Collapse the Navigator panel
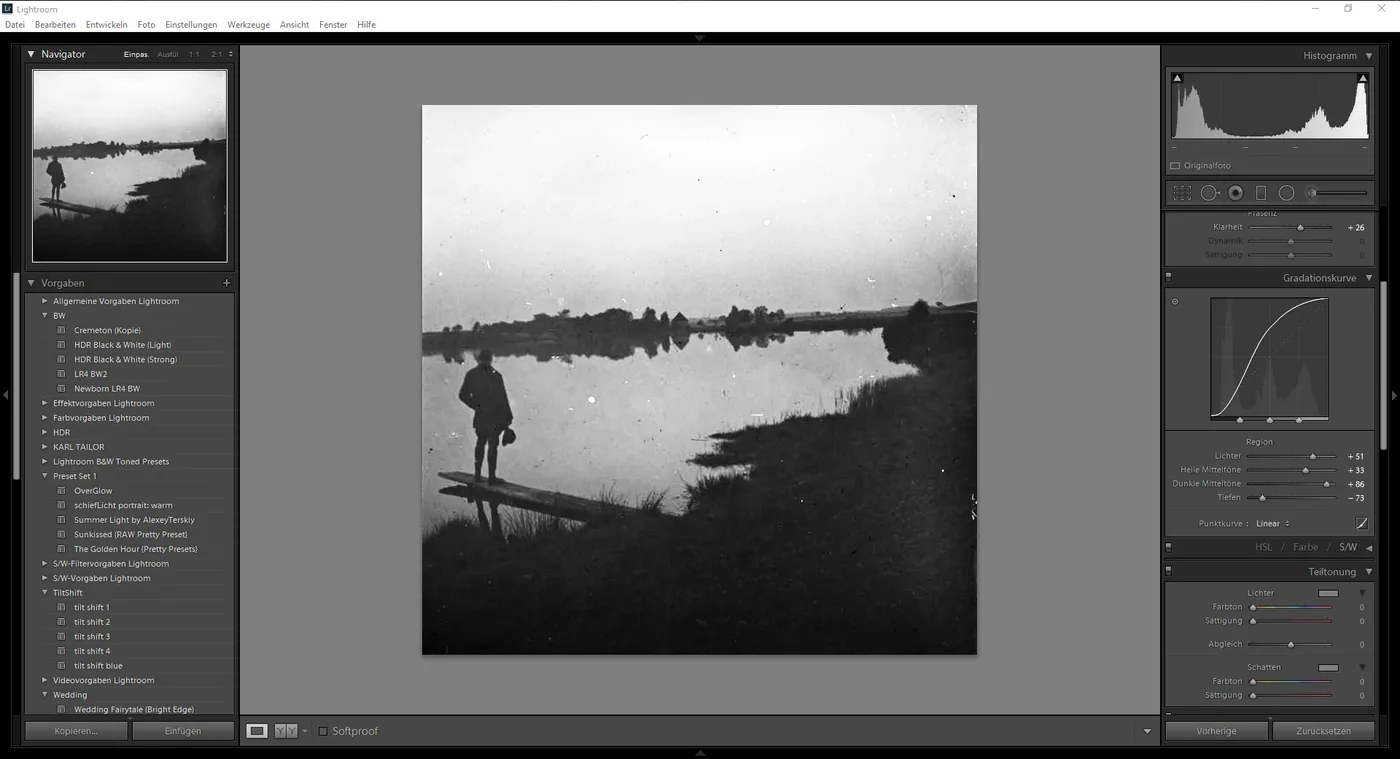1400x759 pixels. point(31,54)
